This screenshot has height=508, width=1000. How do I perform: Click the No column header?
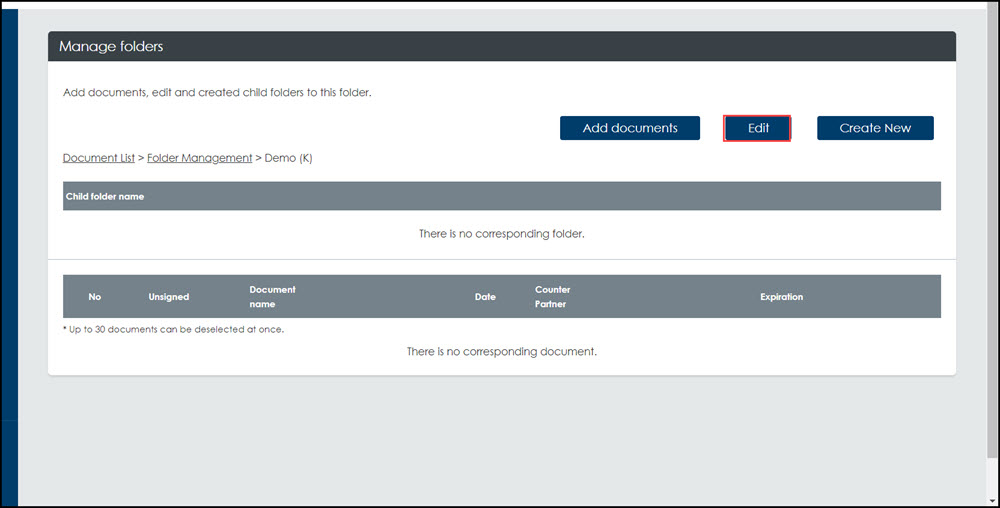point(94,297)
